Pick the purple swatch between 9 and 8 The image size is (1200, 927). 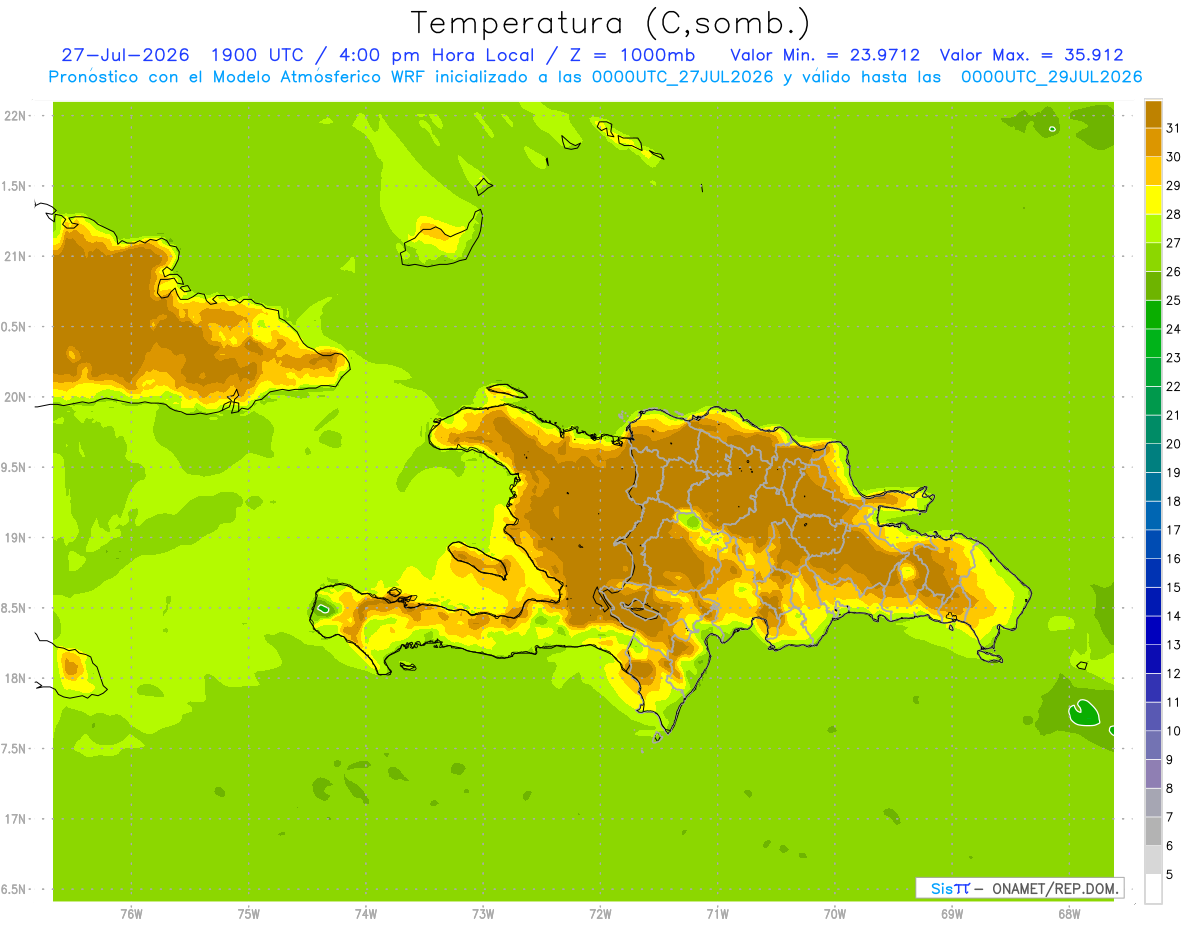point(1153,774)
